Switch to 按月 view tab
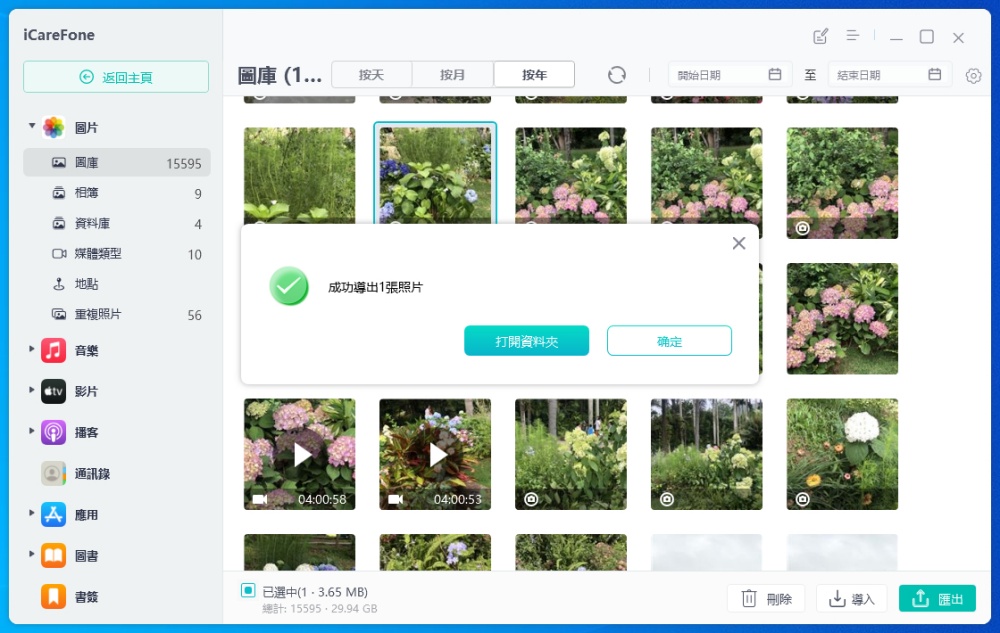 (452, 75)
